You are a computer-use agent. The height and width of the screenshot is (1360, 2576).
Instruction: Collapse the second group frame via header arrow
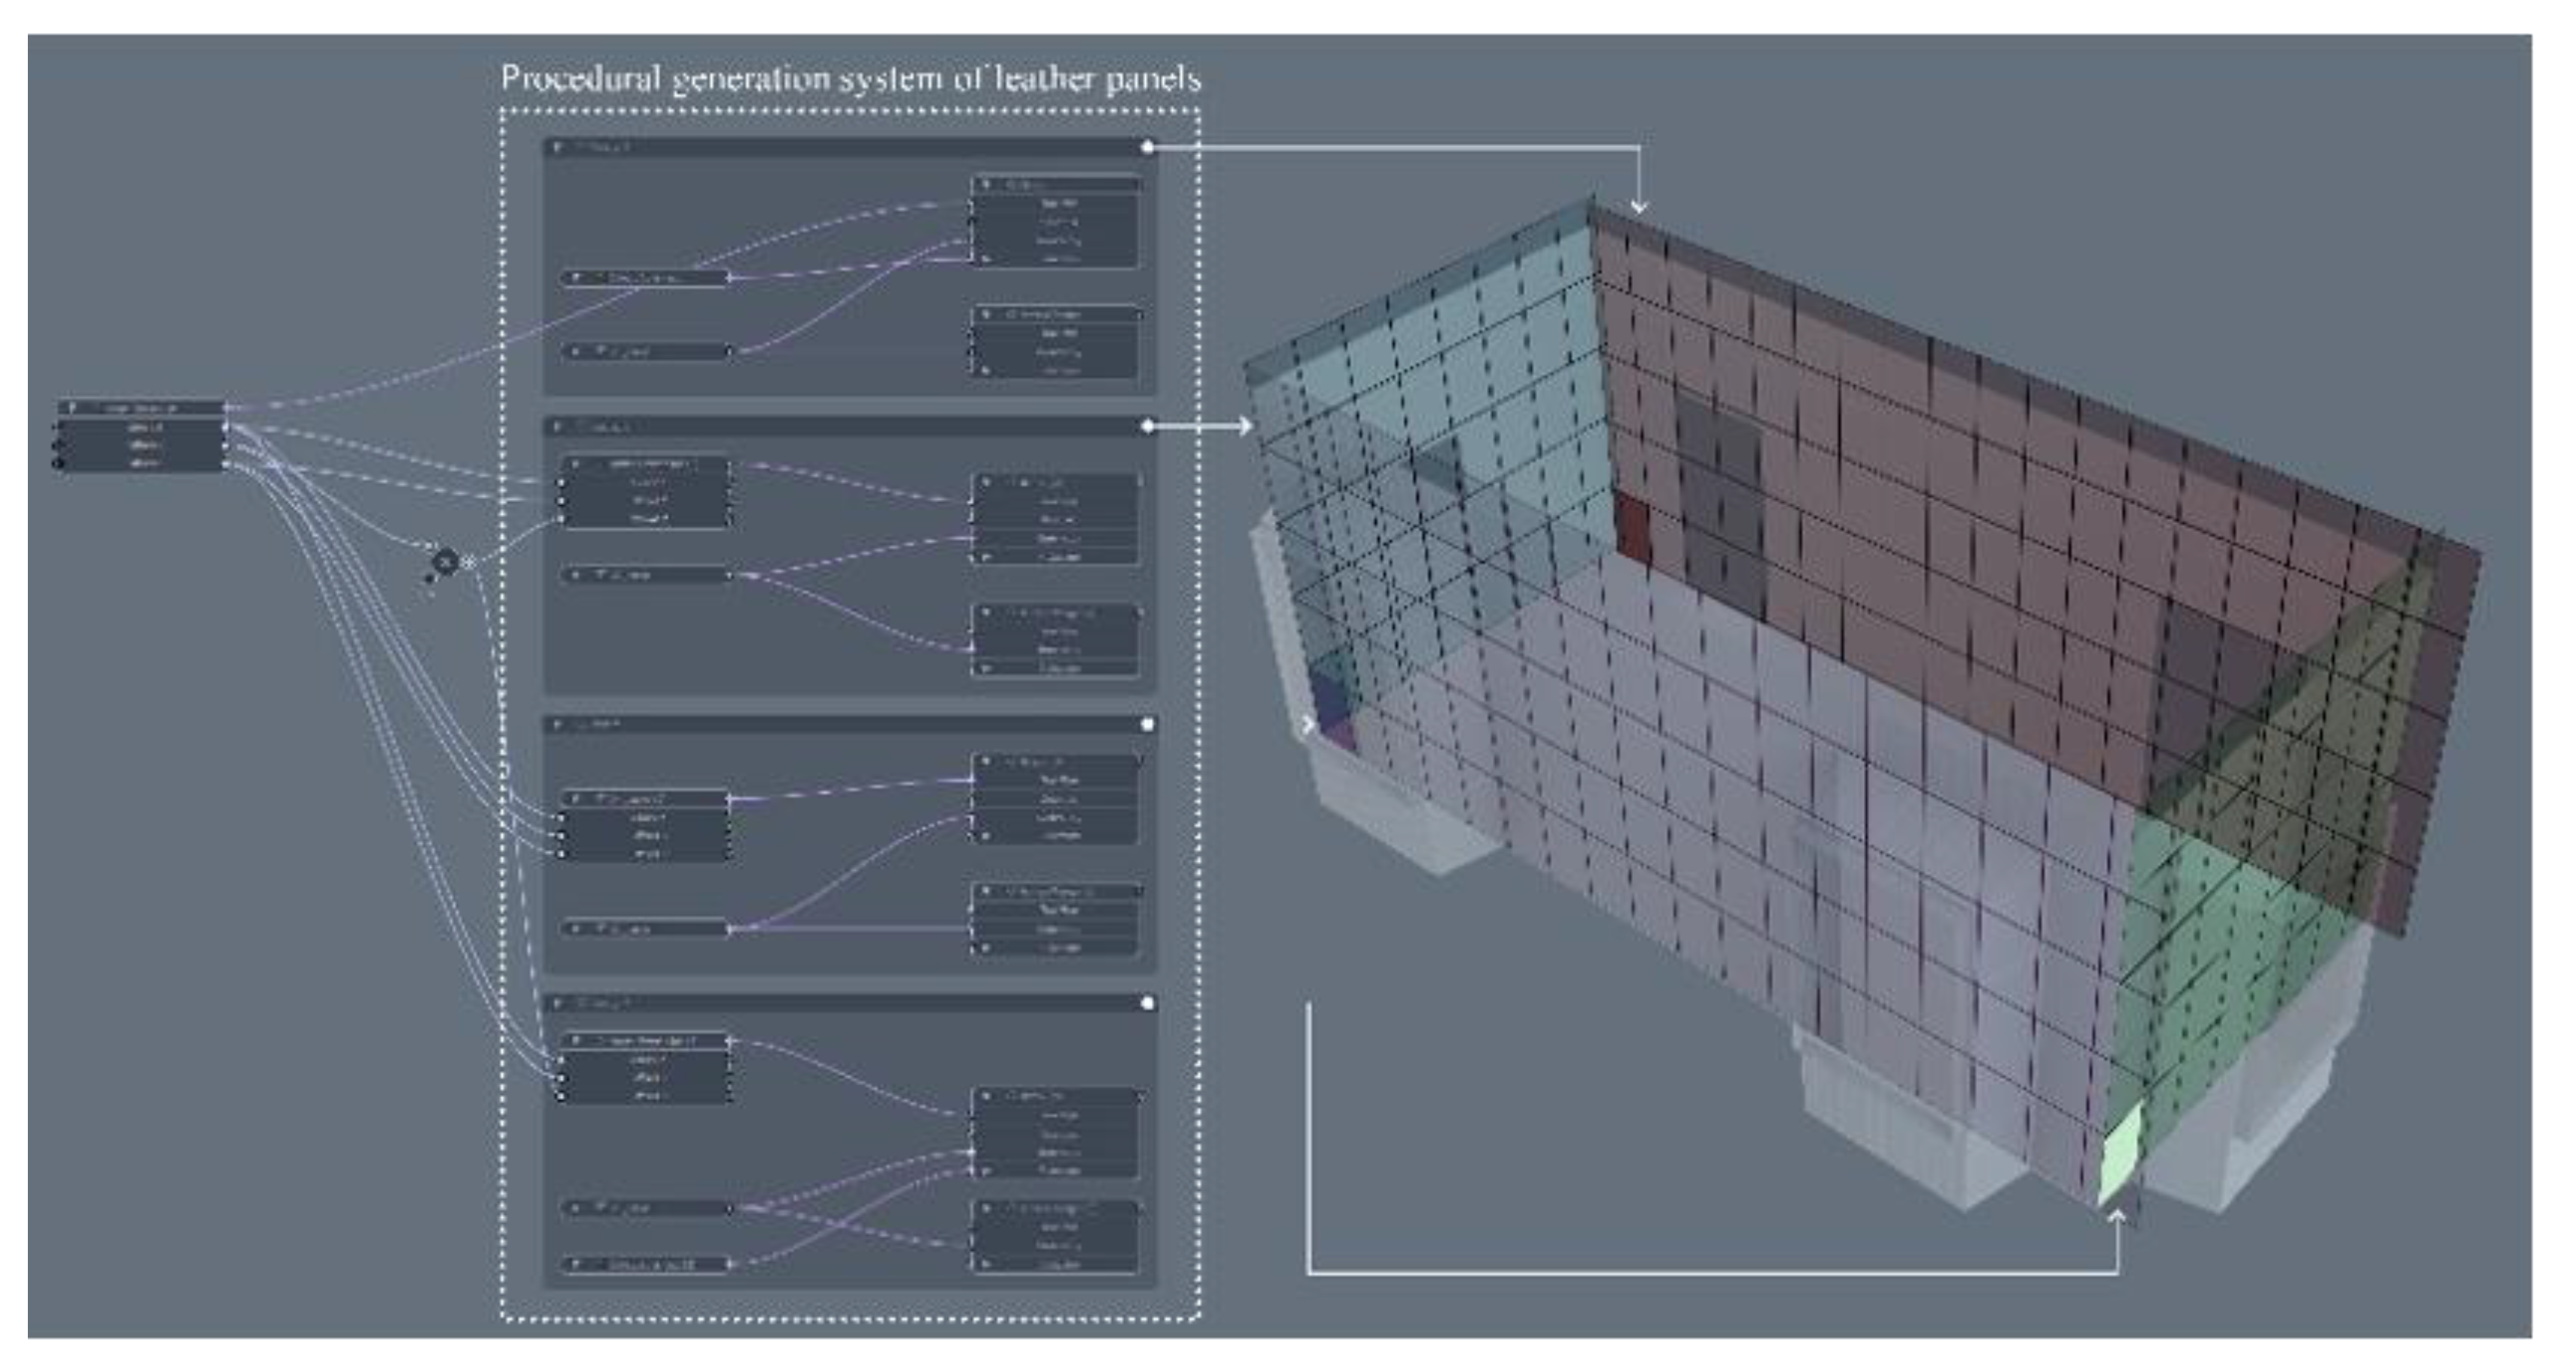(558, 427)
